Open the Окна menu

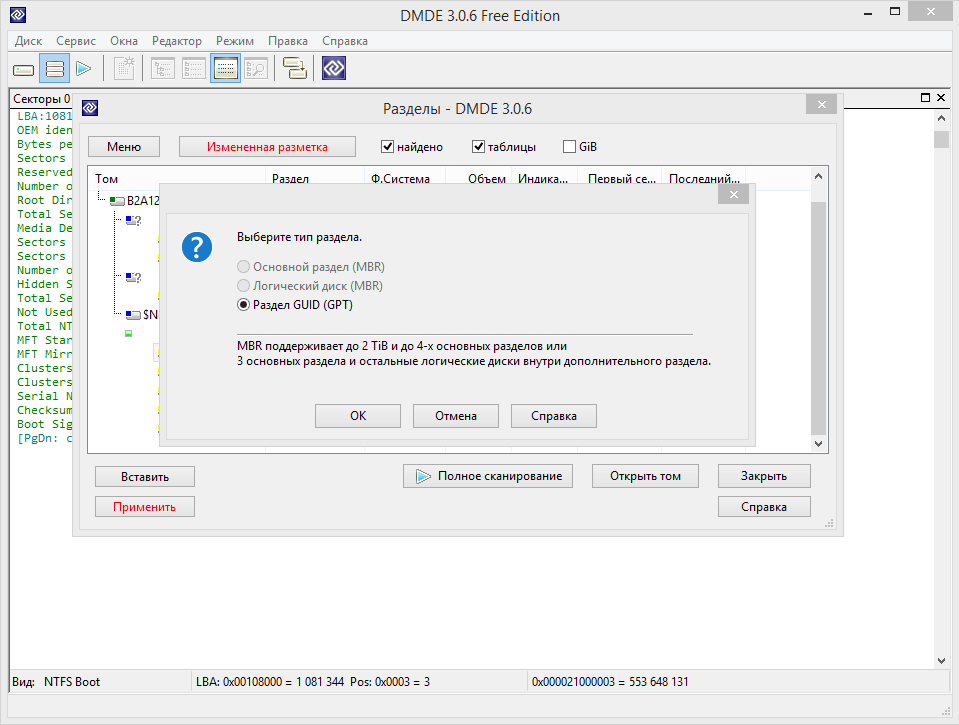pyautogui.click(x=124, y=41)
